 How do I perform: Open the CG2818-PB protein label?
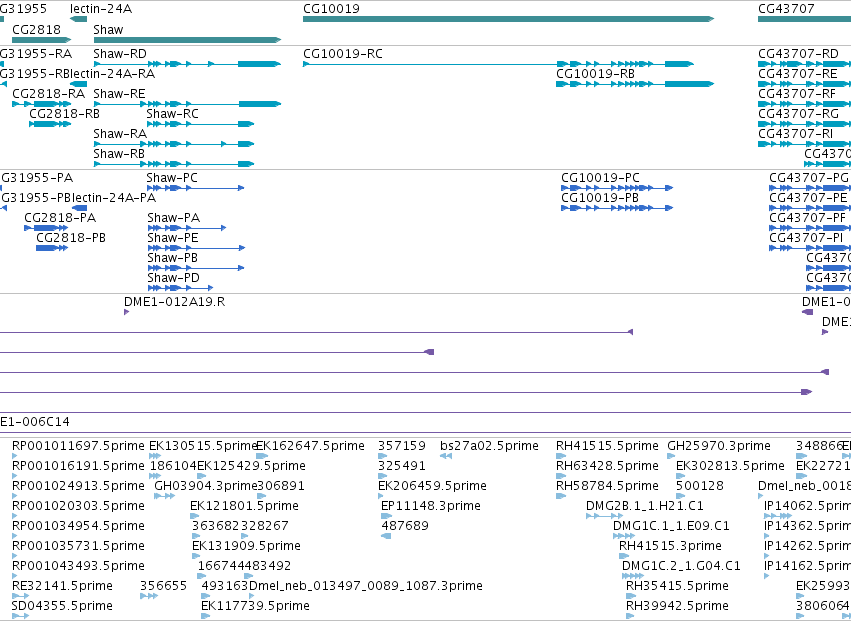[x=71, y=239]
